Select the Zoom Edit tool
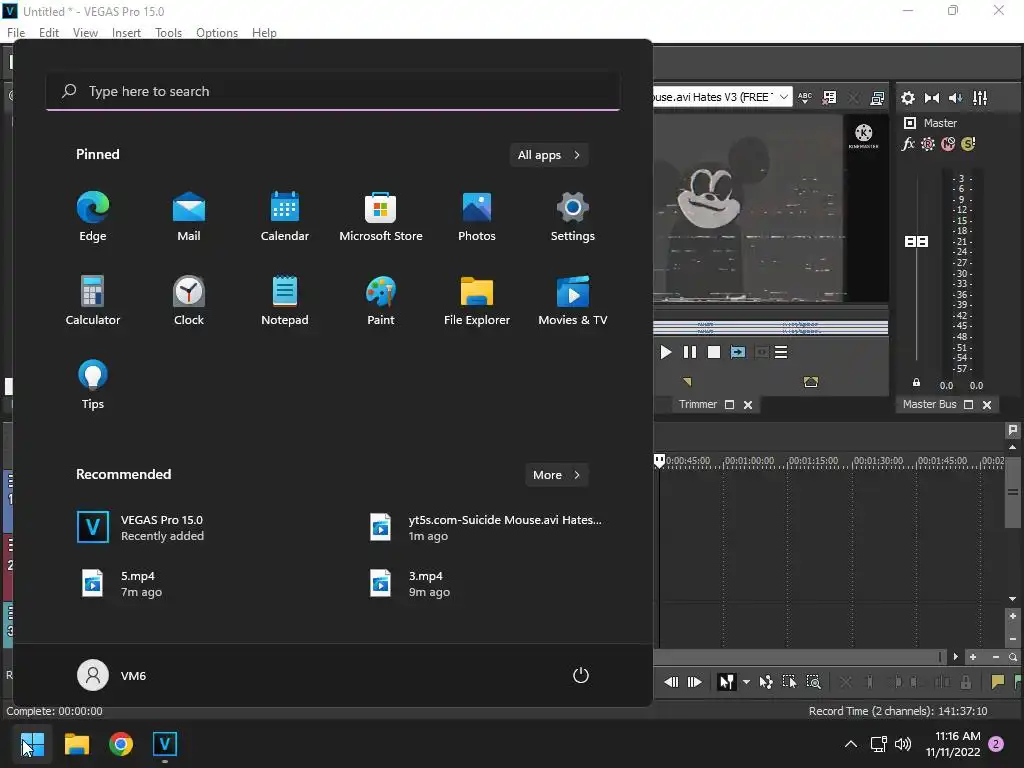The height and width of the screenshot is (768, 1024). pos(814,682)
